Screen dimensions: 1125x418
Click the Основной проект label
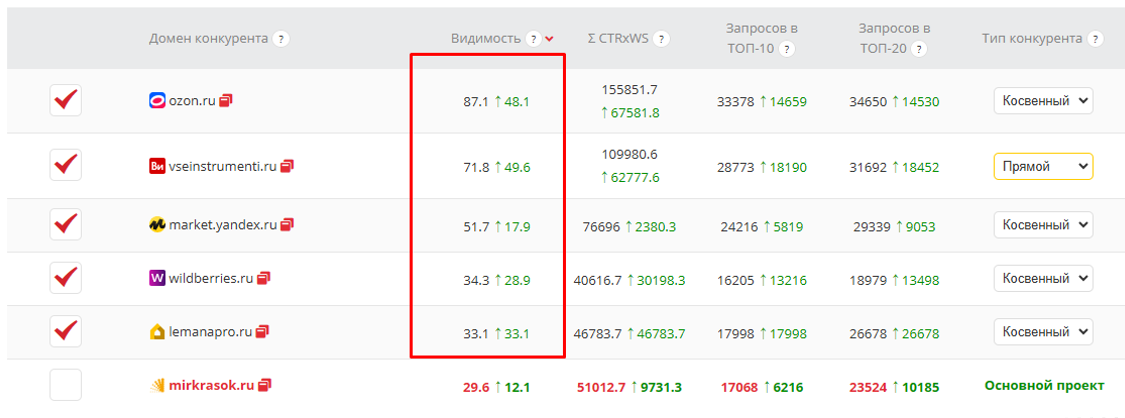(x=1044, y=386)
